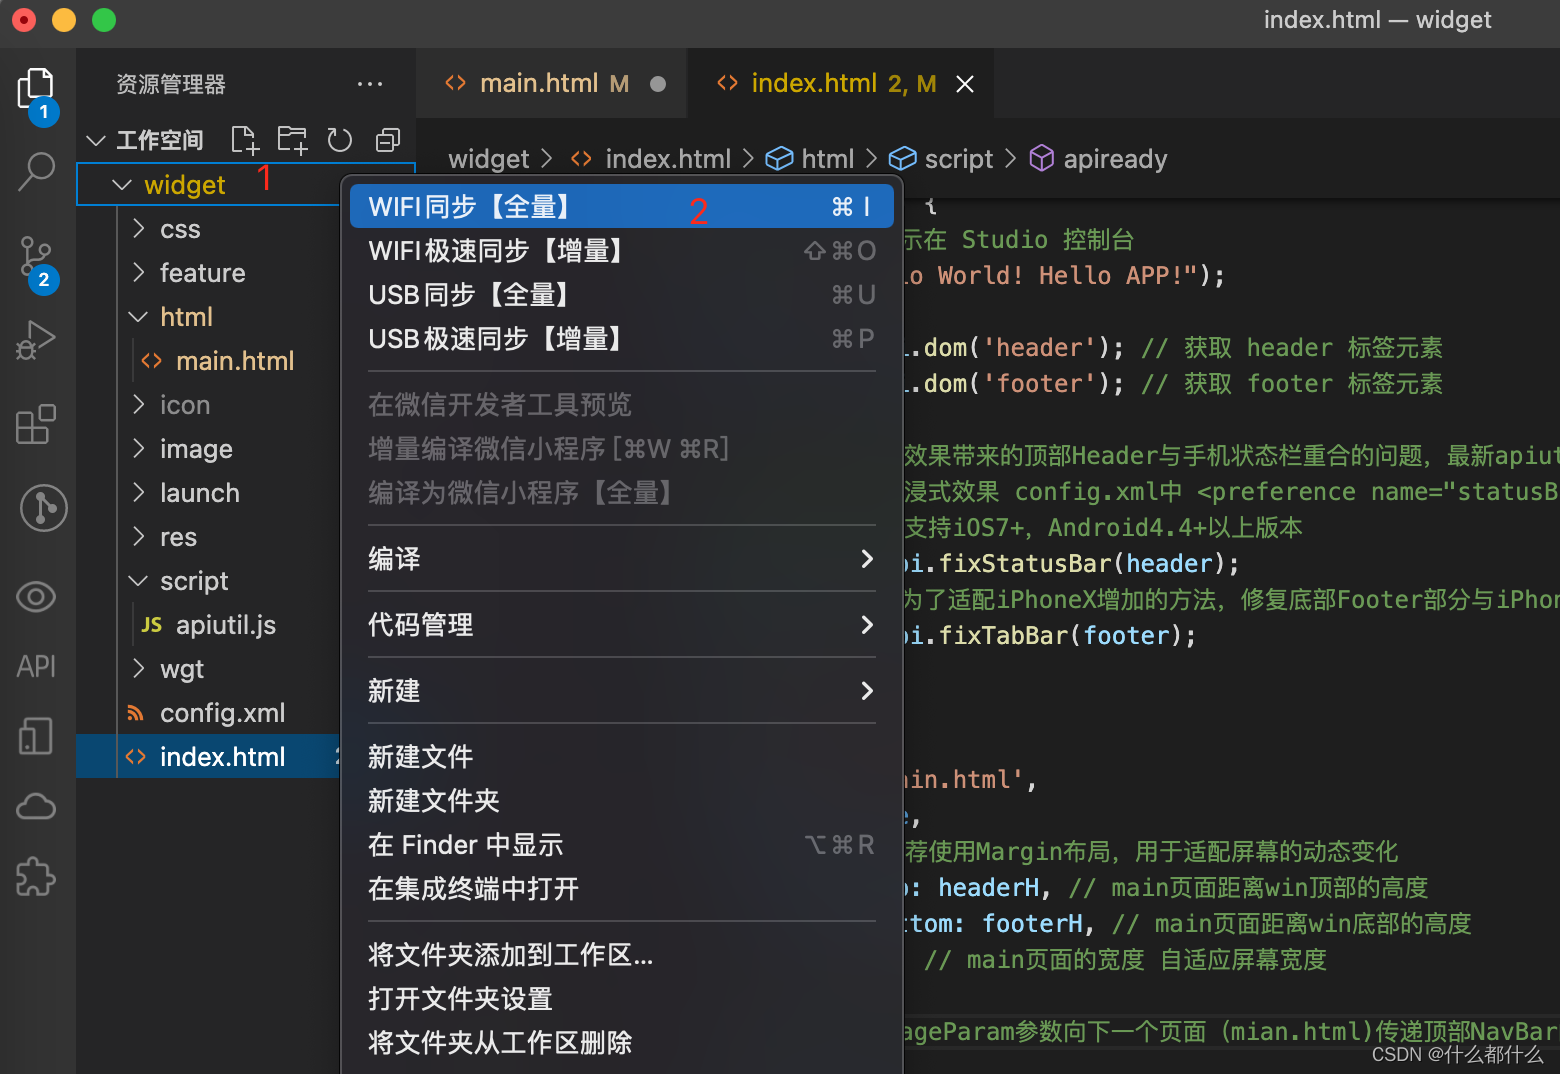Click the unsaved dot on main.html tab
1560x1074 pixels.
coord(658,84)
